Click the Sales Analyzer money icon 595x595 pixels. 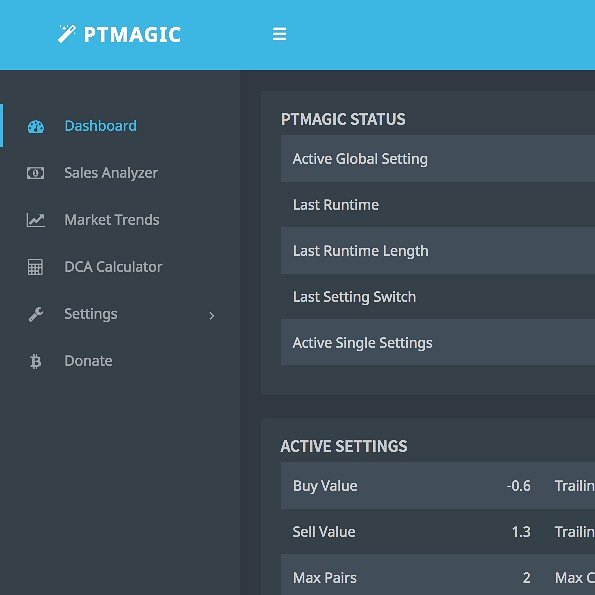35,173
